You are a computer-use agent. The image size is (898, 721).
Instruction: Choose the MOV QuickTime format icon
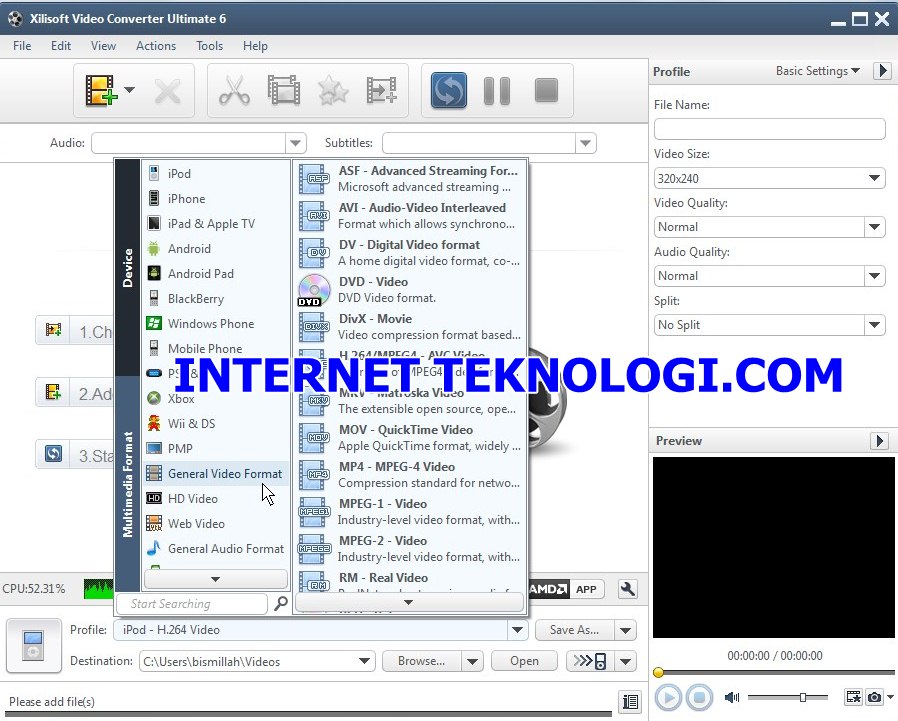point(314,438)
